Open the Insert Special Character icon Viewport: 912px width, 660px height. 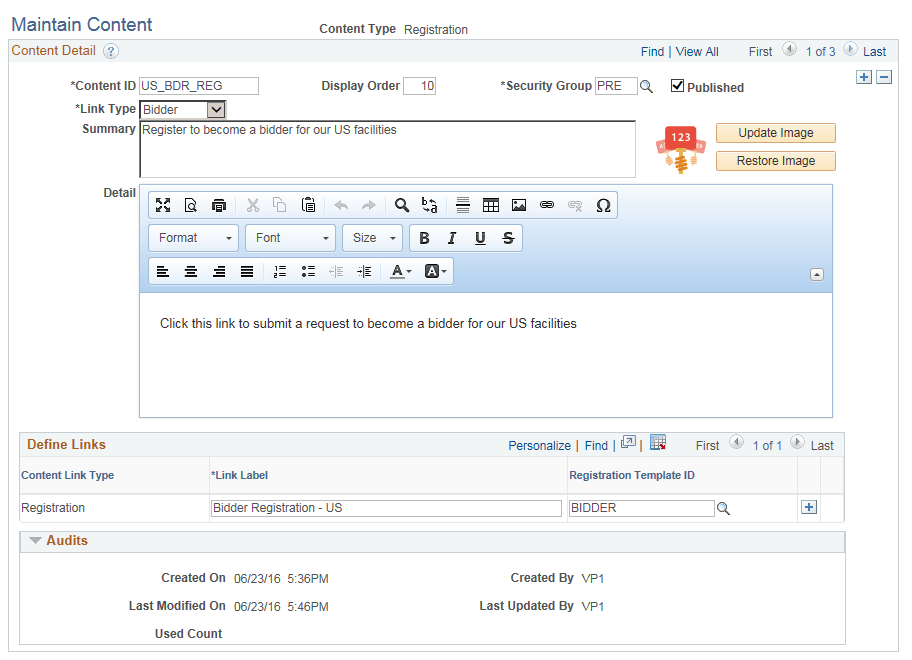604,205
